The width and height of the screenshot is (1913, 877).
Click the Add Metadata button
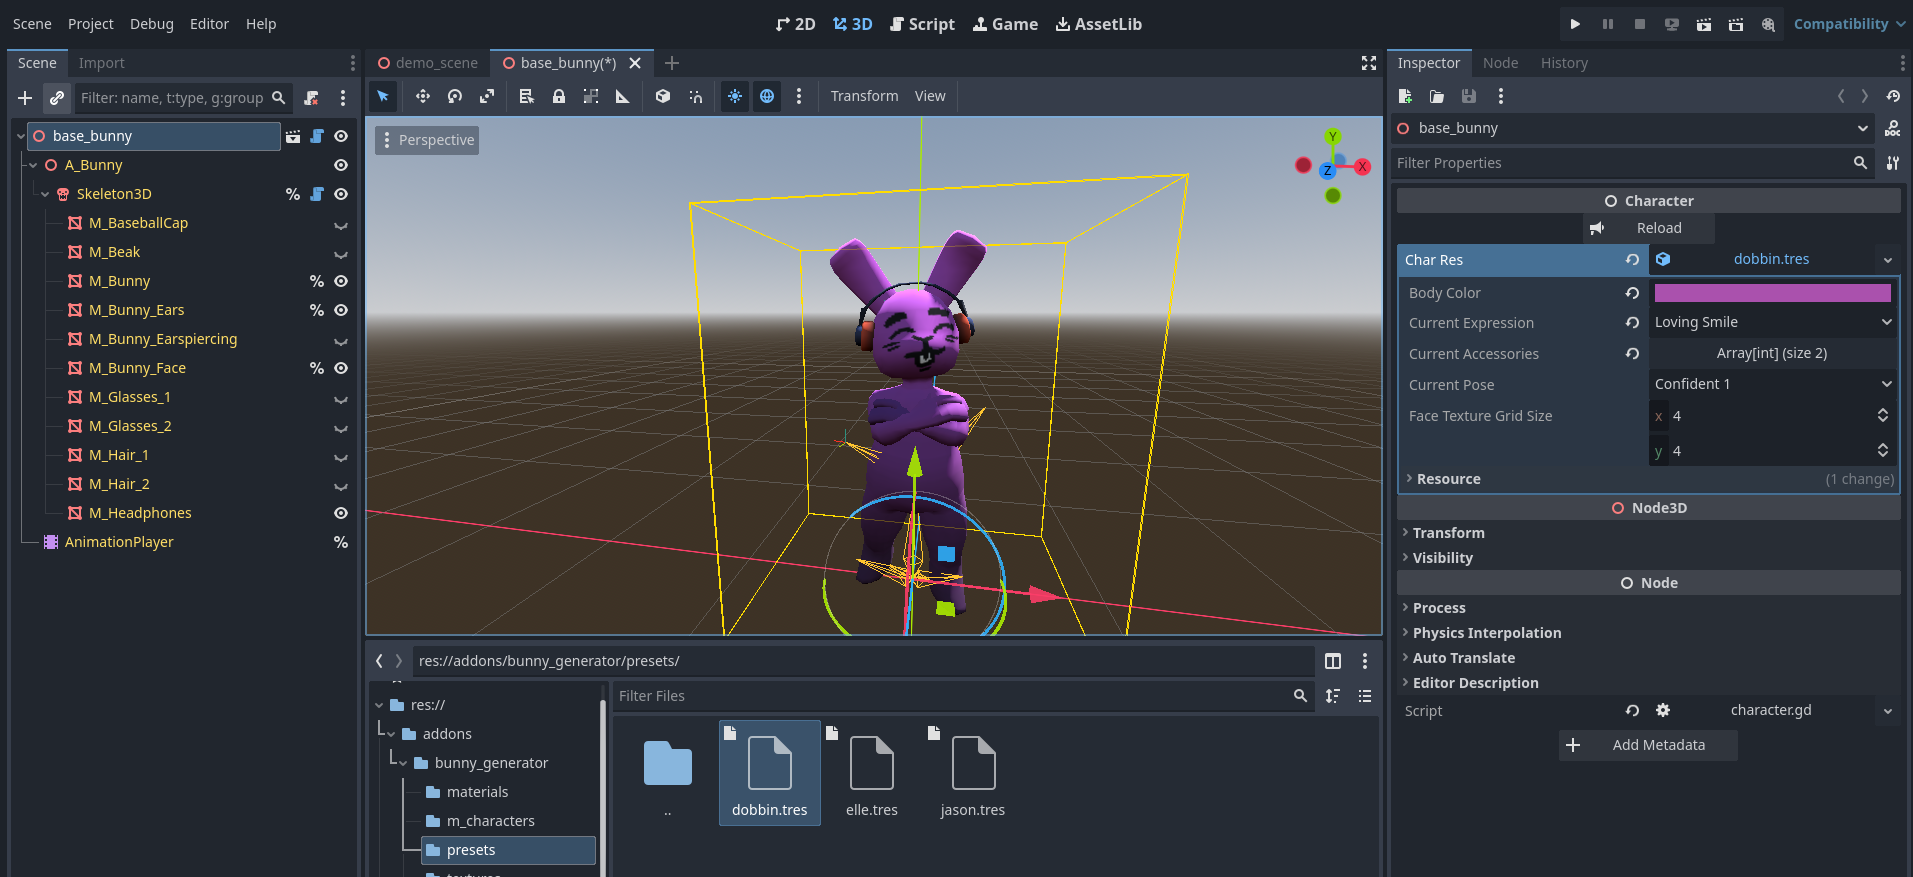(1648, 745)
